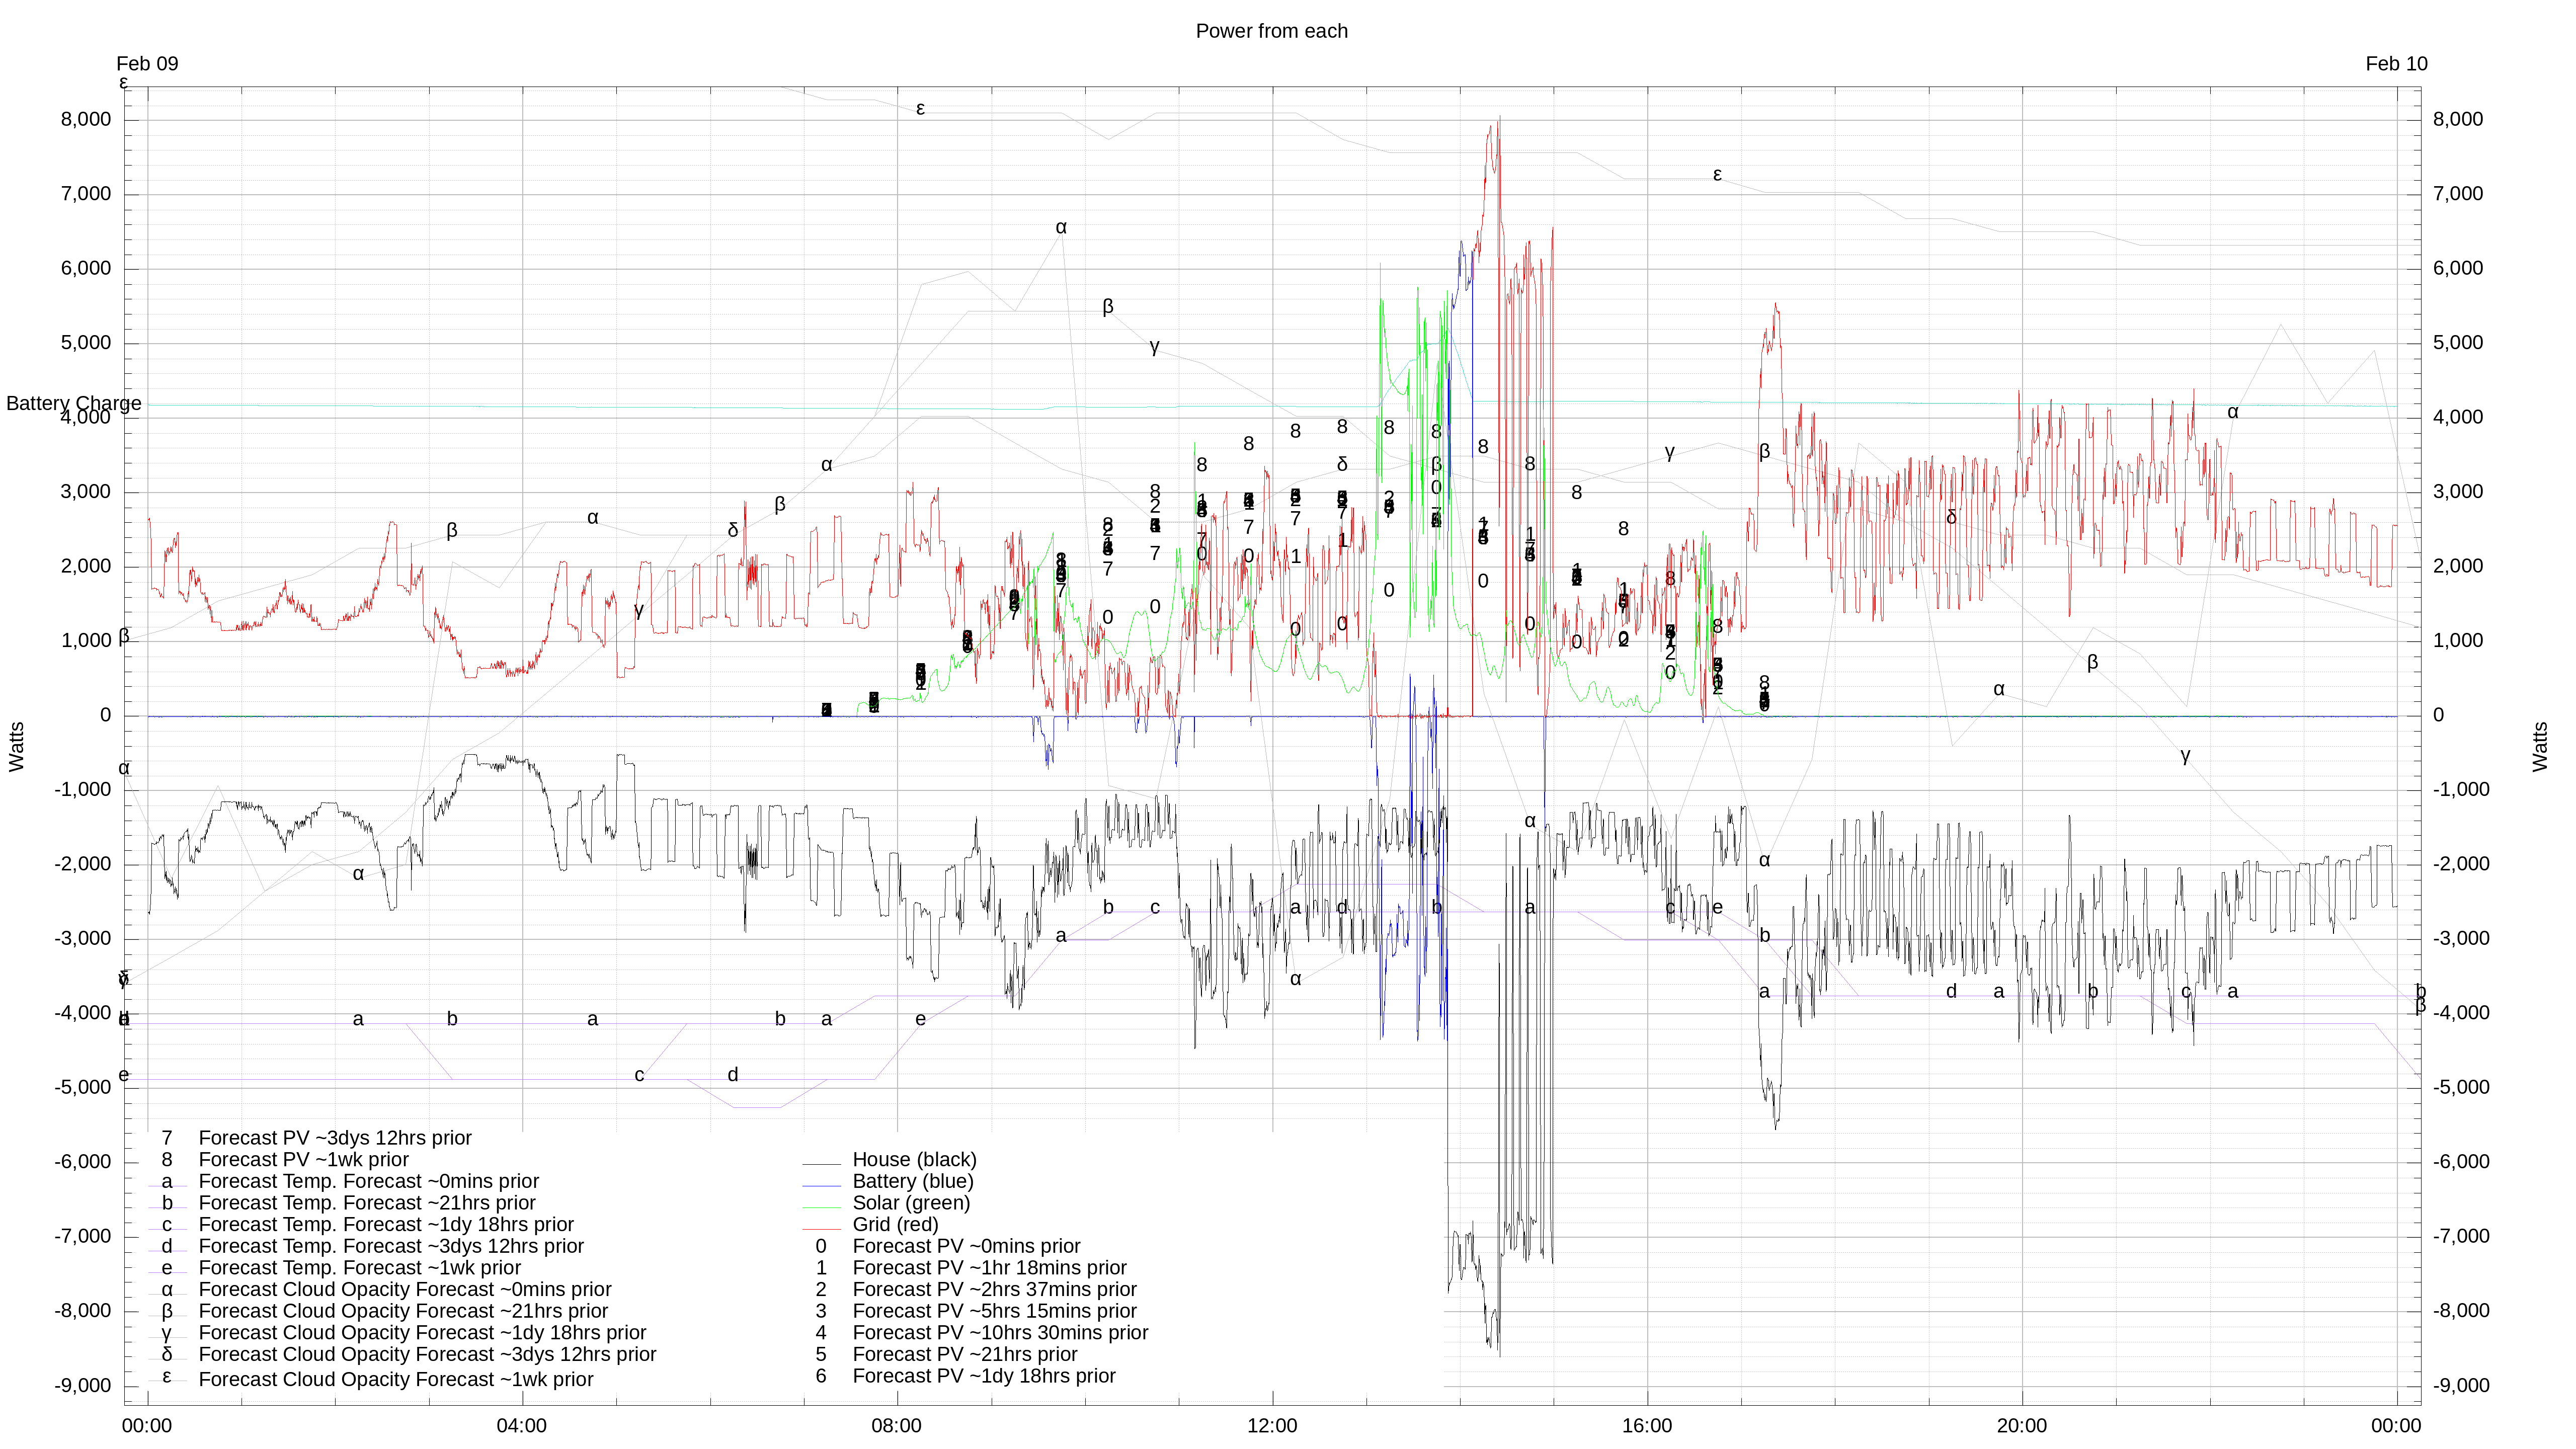This screenshot has height=1449, width=2576.
Task: Click the left 'Watts' axis title
Action: pyautogui.click(x=16, y=747)
